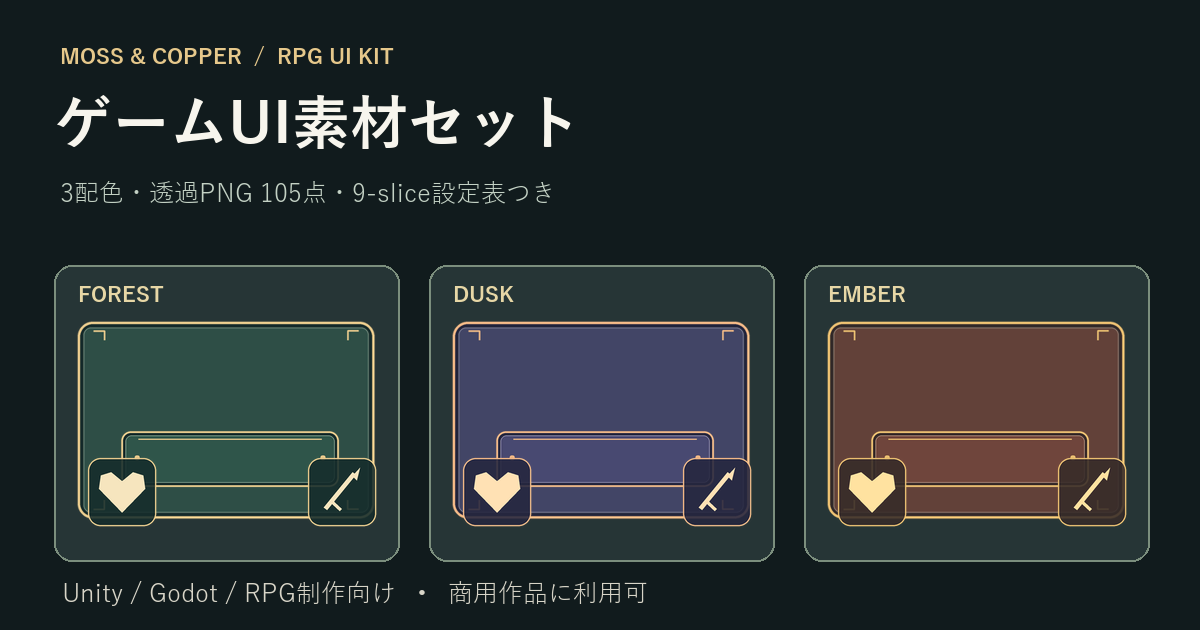The width and height of the screenshot is (1200, 630).
Task: Click the sword icon in the FOREST card
Action: coord(342,492)
